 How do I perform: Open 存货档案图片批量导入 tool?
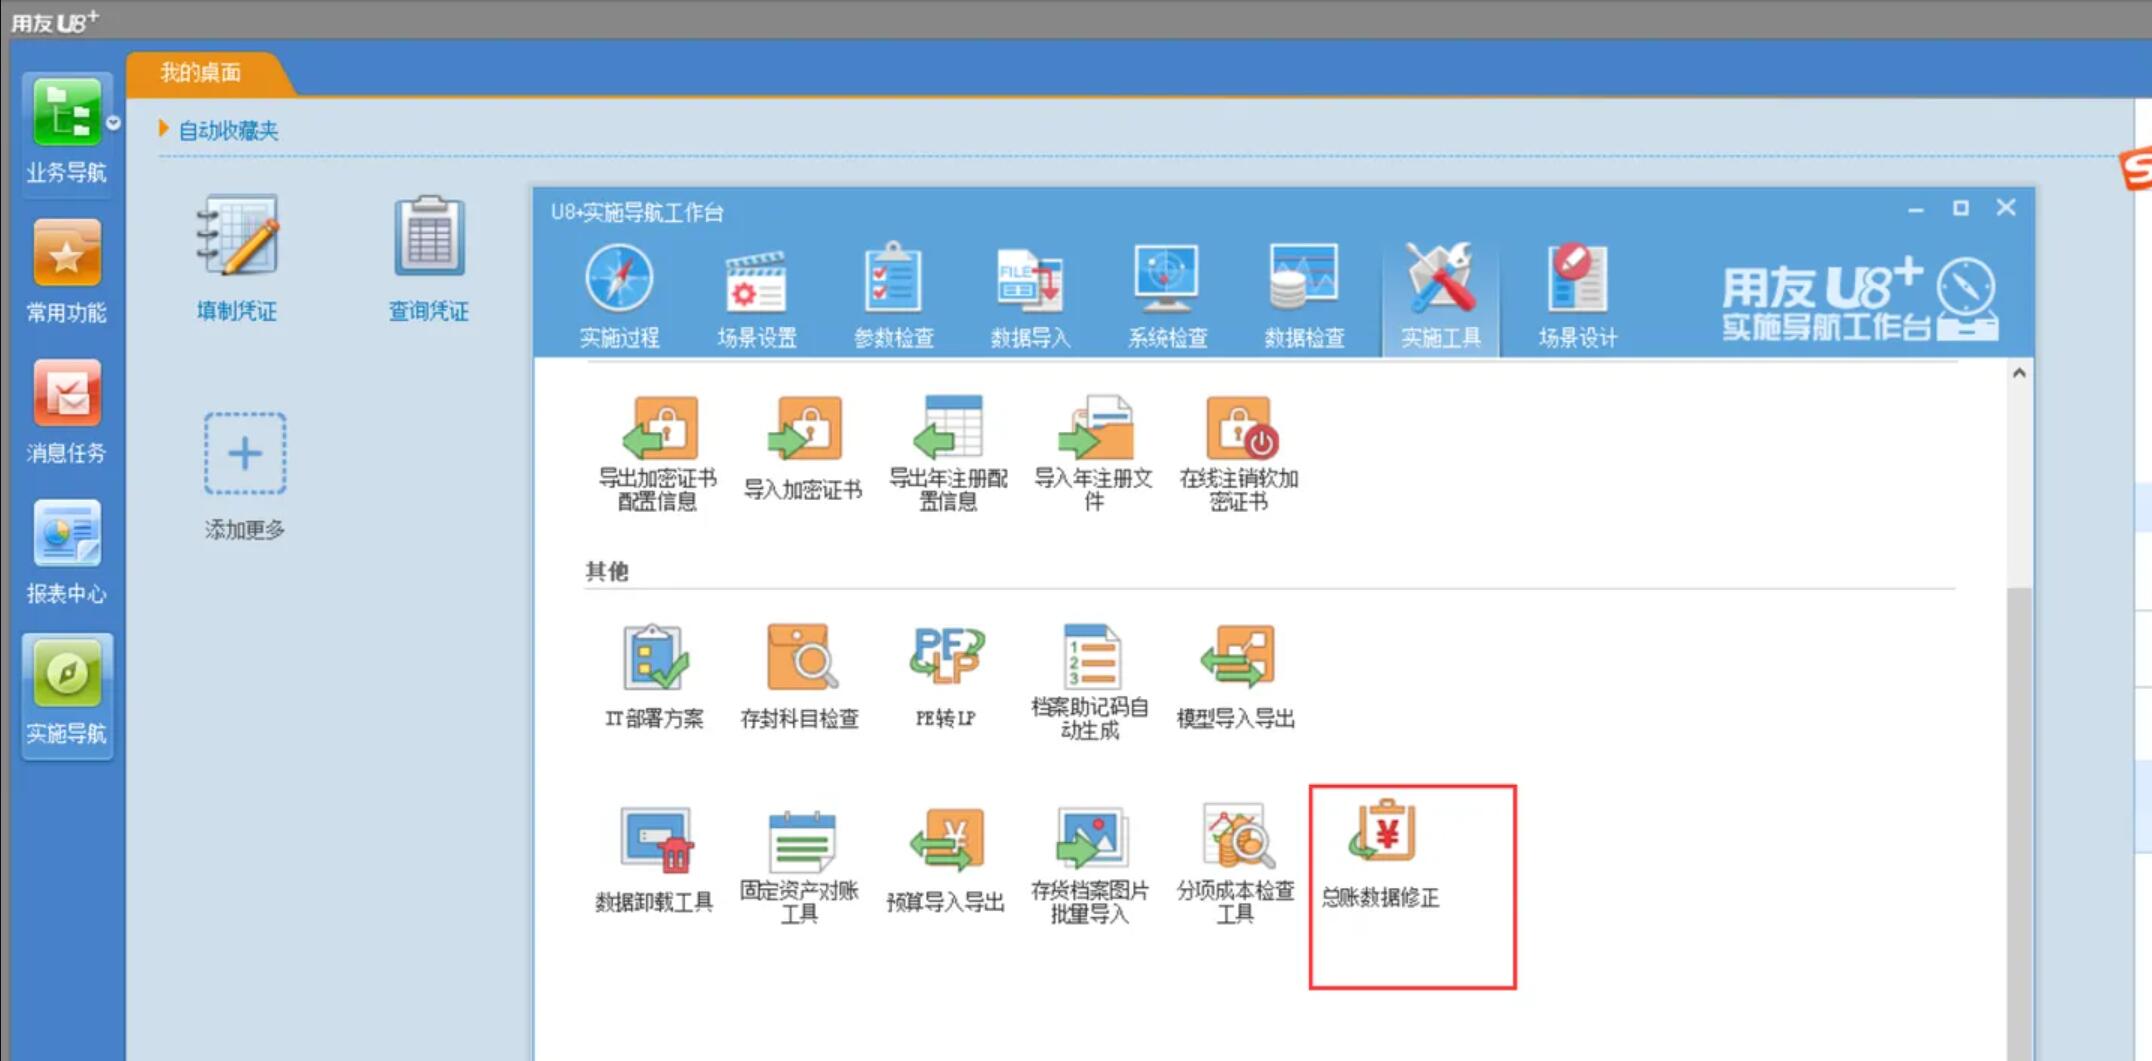(1090, 865)
